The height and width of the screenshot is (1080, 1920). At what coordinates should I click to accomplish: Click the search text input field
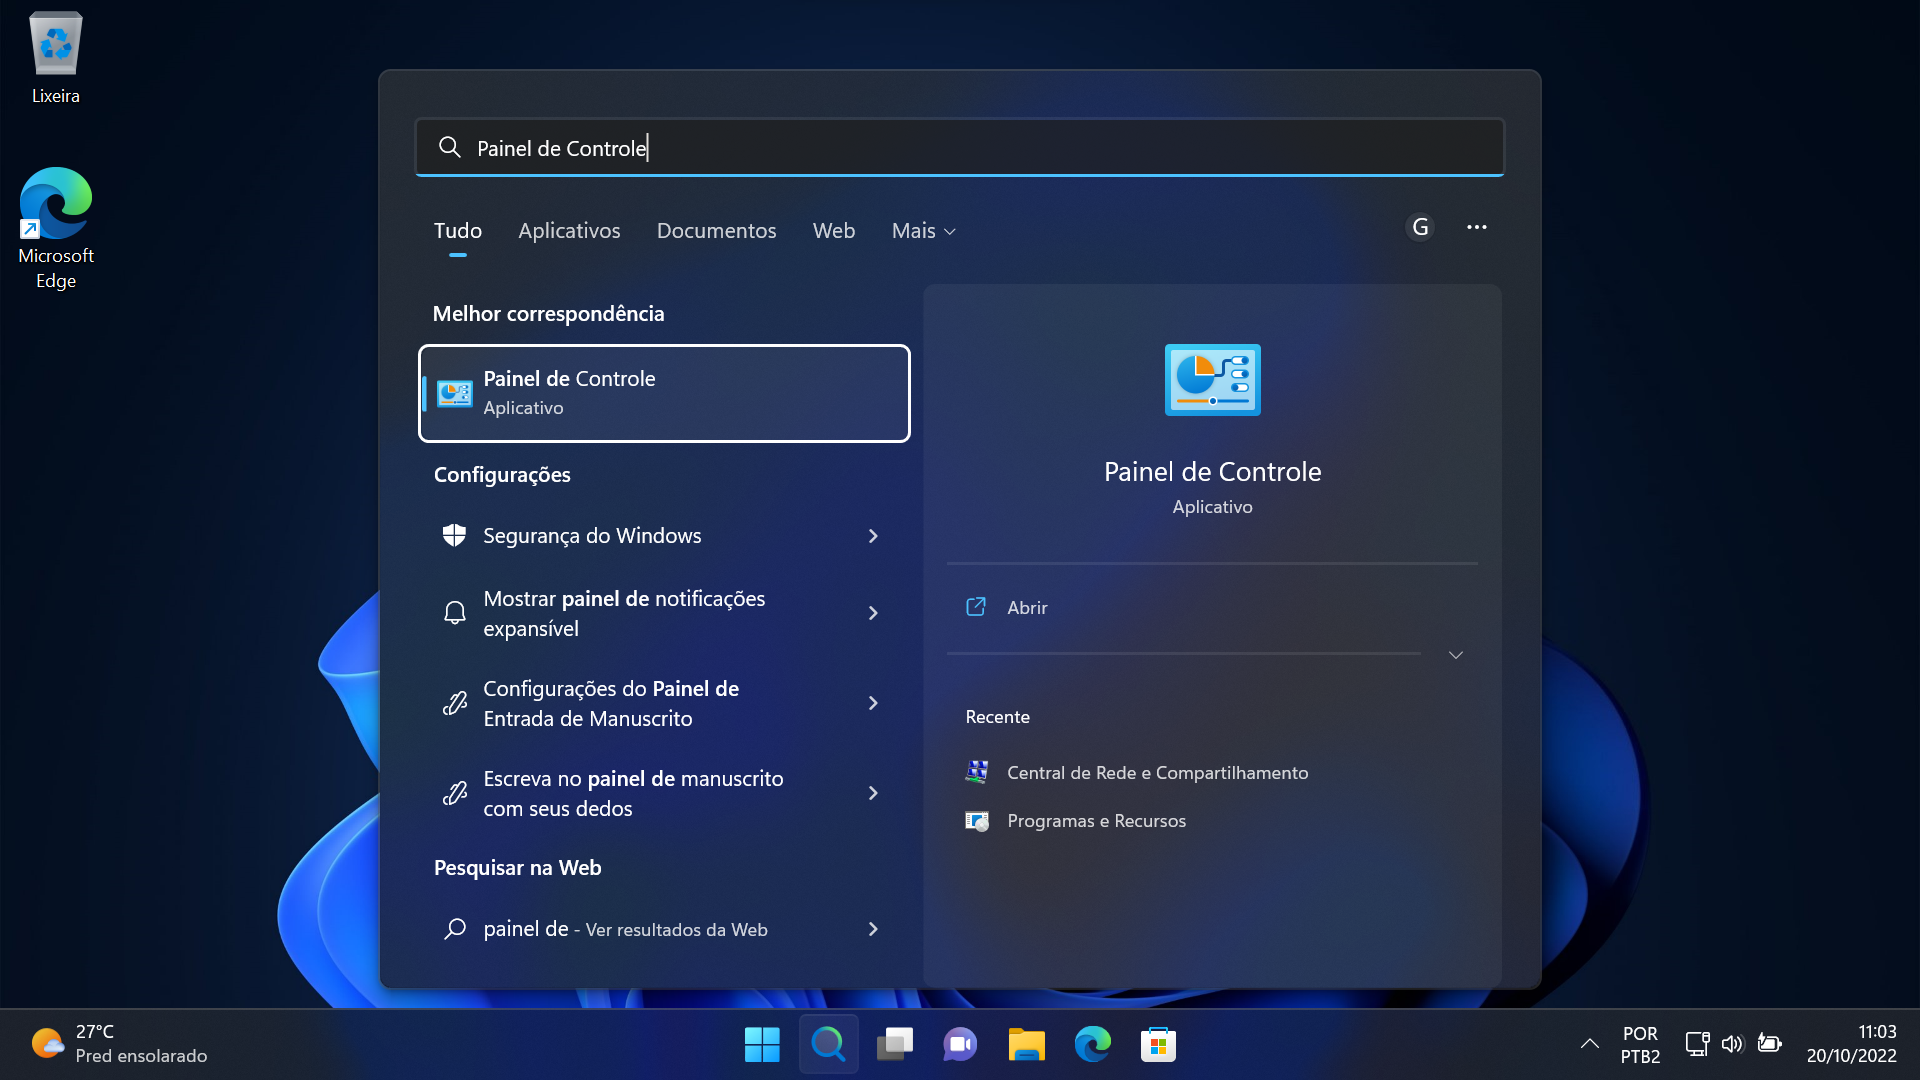960,148
